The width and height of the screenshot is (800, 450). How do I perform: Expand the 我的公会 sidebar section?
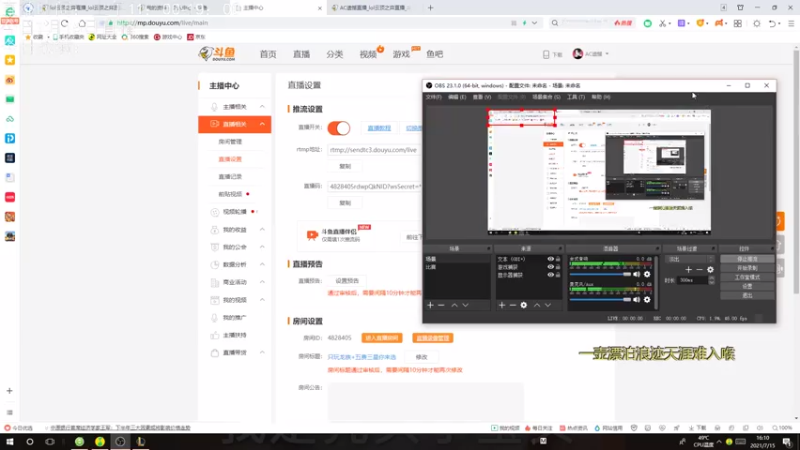(x=262, y=247)
